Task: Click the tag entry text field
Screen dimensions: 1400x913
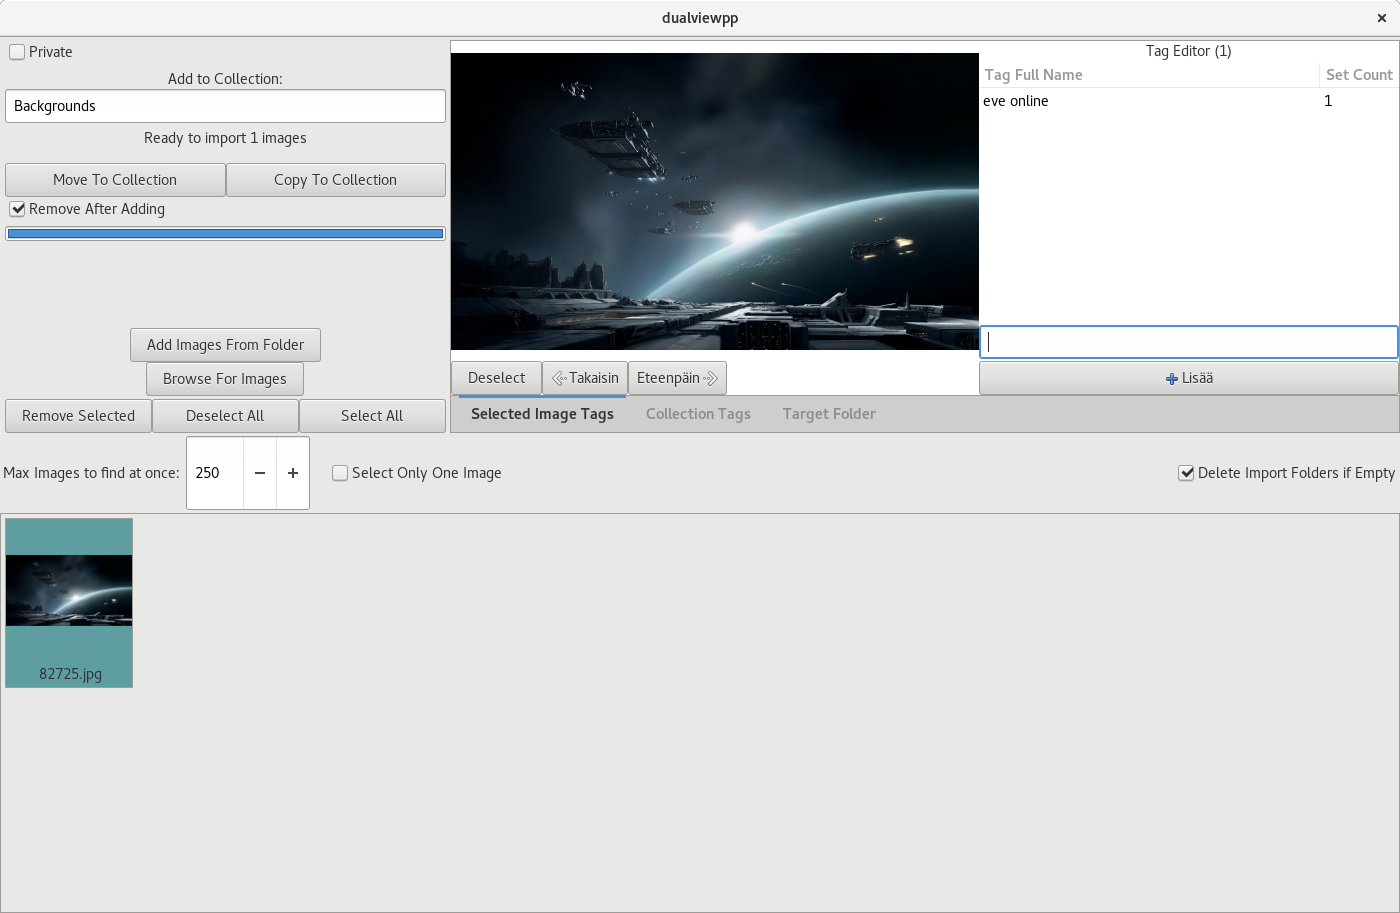Action: (x=1189, y=342)
